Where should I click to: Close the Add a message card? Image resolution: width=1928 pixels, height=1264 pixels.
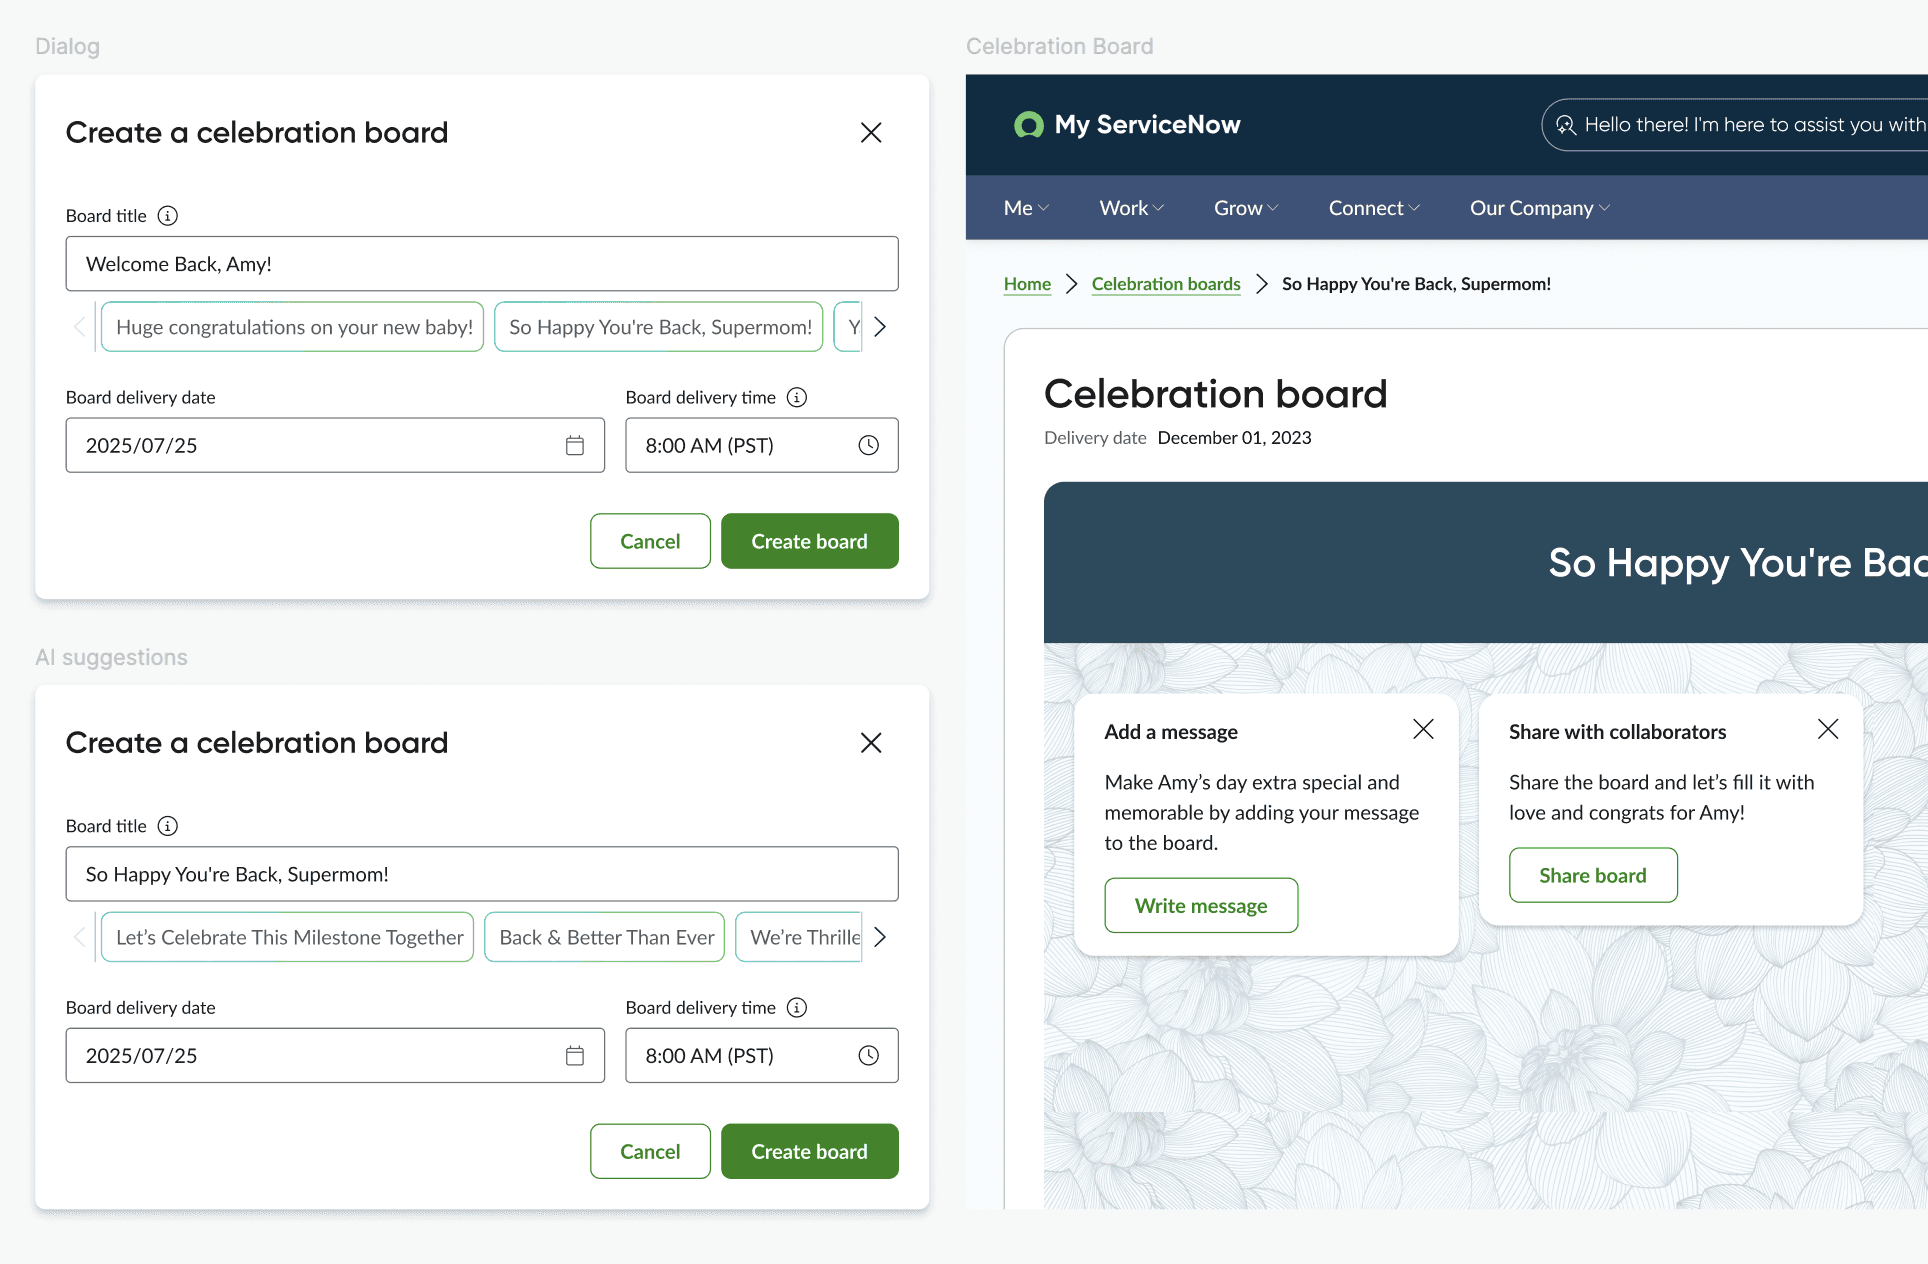1422,729
